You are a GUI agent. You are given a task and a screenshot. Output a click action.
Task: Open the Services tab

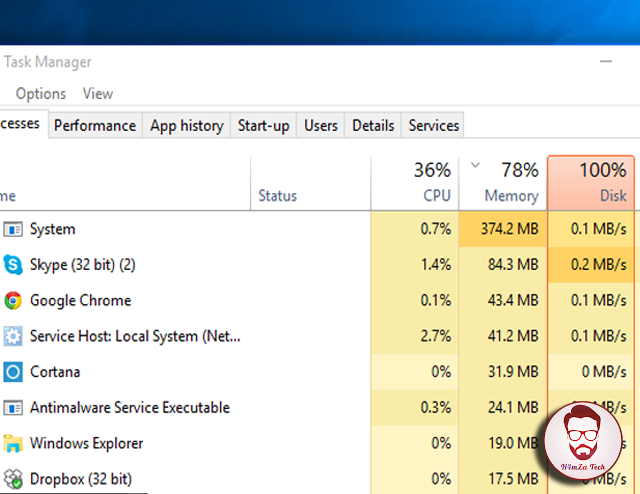point(434,125)
